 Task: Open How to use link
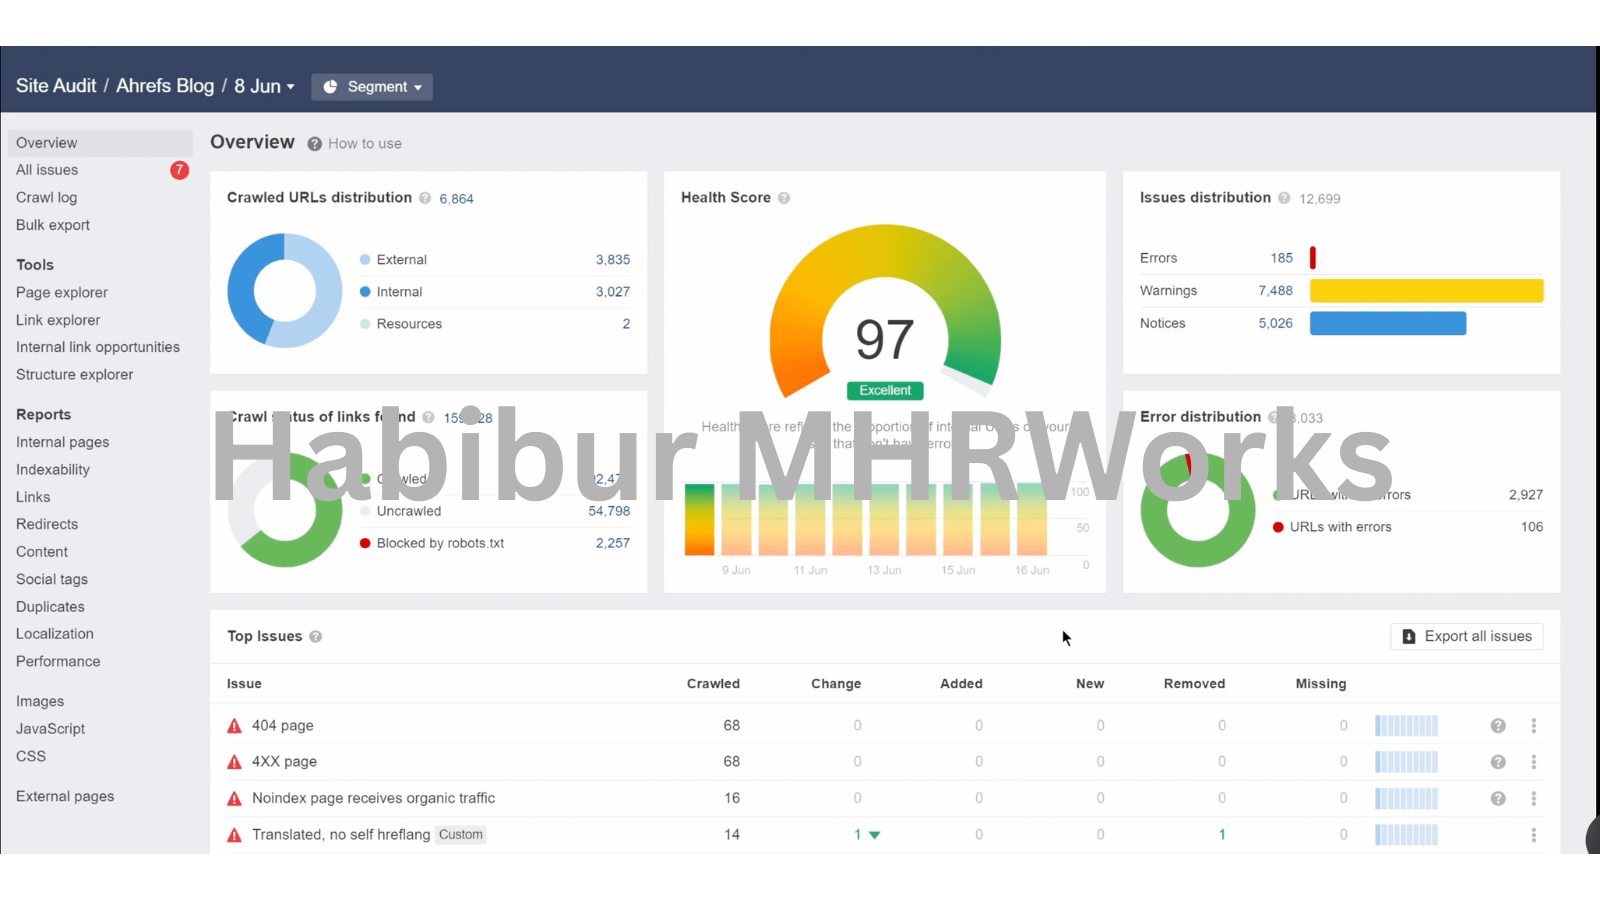364,144
